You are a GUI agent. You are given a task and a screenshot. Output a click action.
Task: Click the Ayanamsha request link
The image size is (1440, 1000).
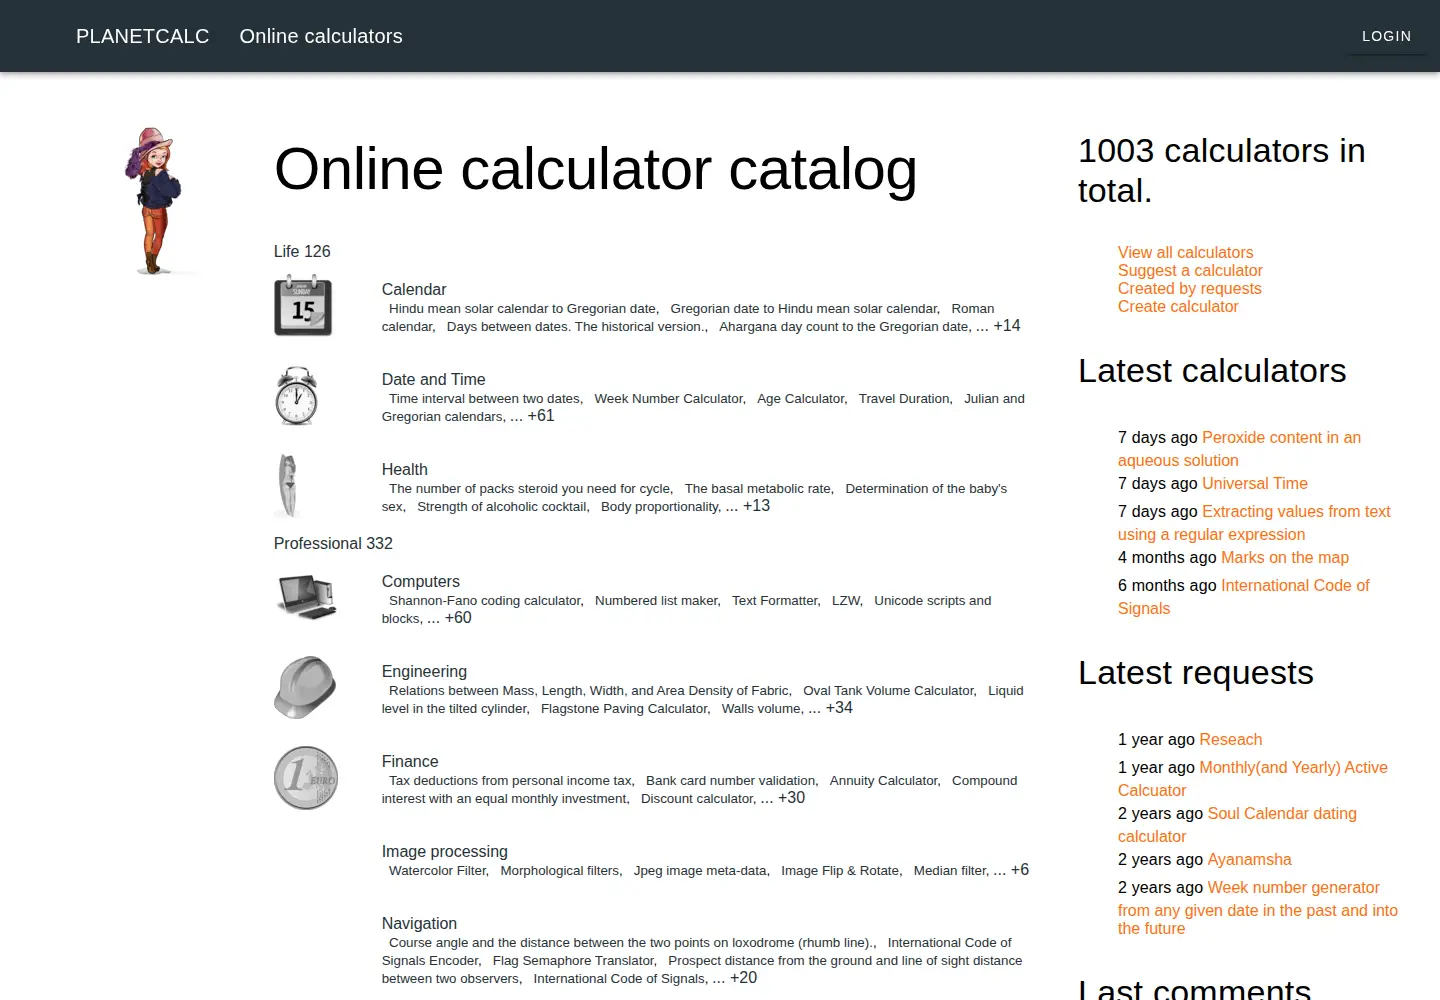(x=1250, y=860)
